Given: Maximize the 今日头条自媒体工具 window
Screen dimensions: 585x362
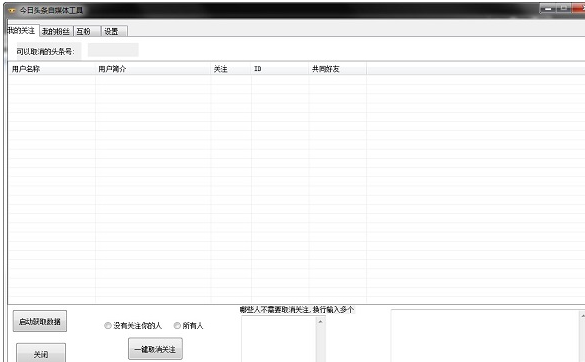Looking at the screenshot, I should [564, 9].
